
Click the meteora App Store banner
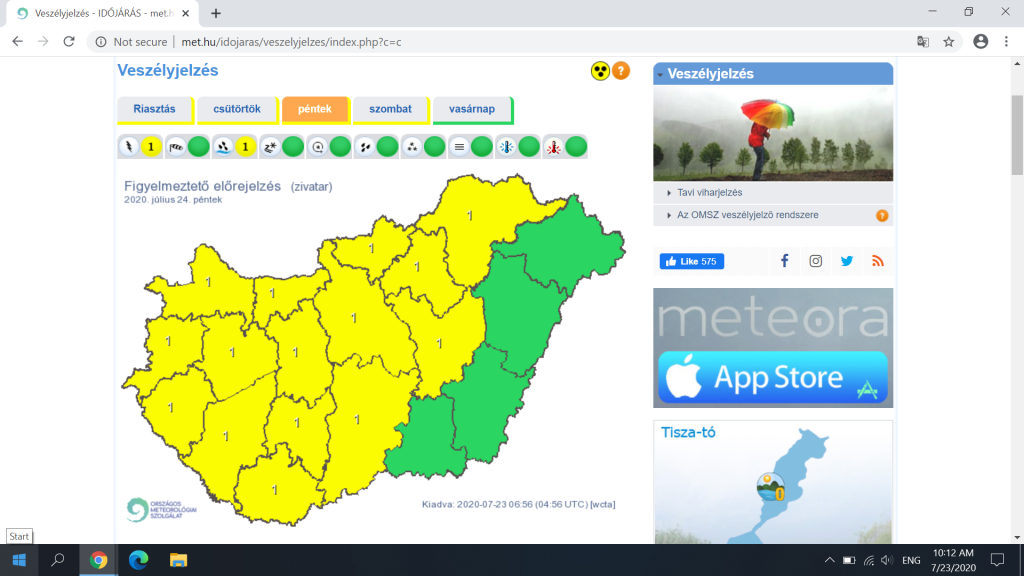coord(773,348)
